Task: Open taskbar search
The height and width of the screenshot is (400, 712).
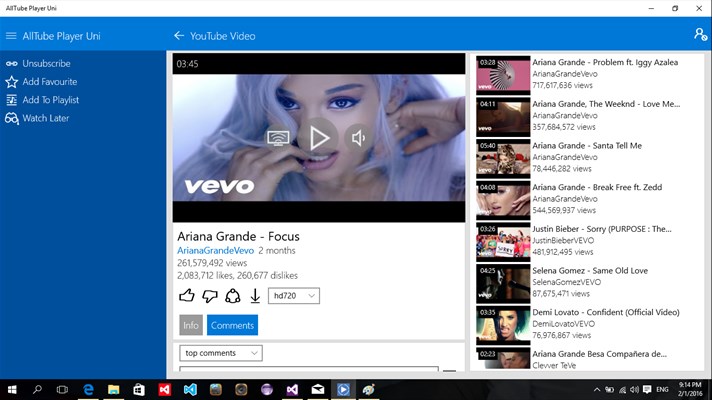Action: [x=37, y=390]
